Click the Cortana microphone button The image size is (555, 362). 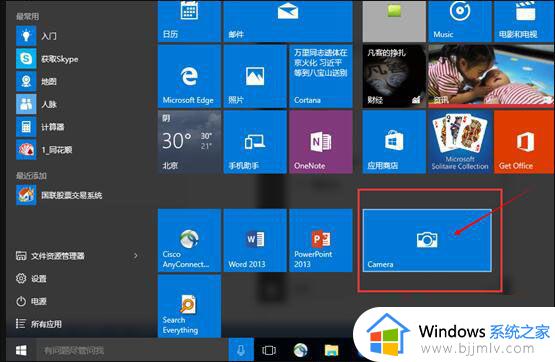pyautogui.click(x=241, y=350)
